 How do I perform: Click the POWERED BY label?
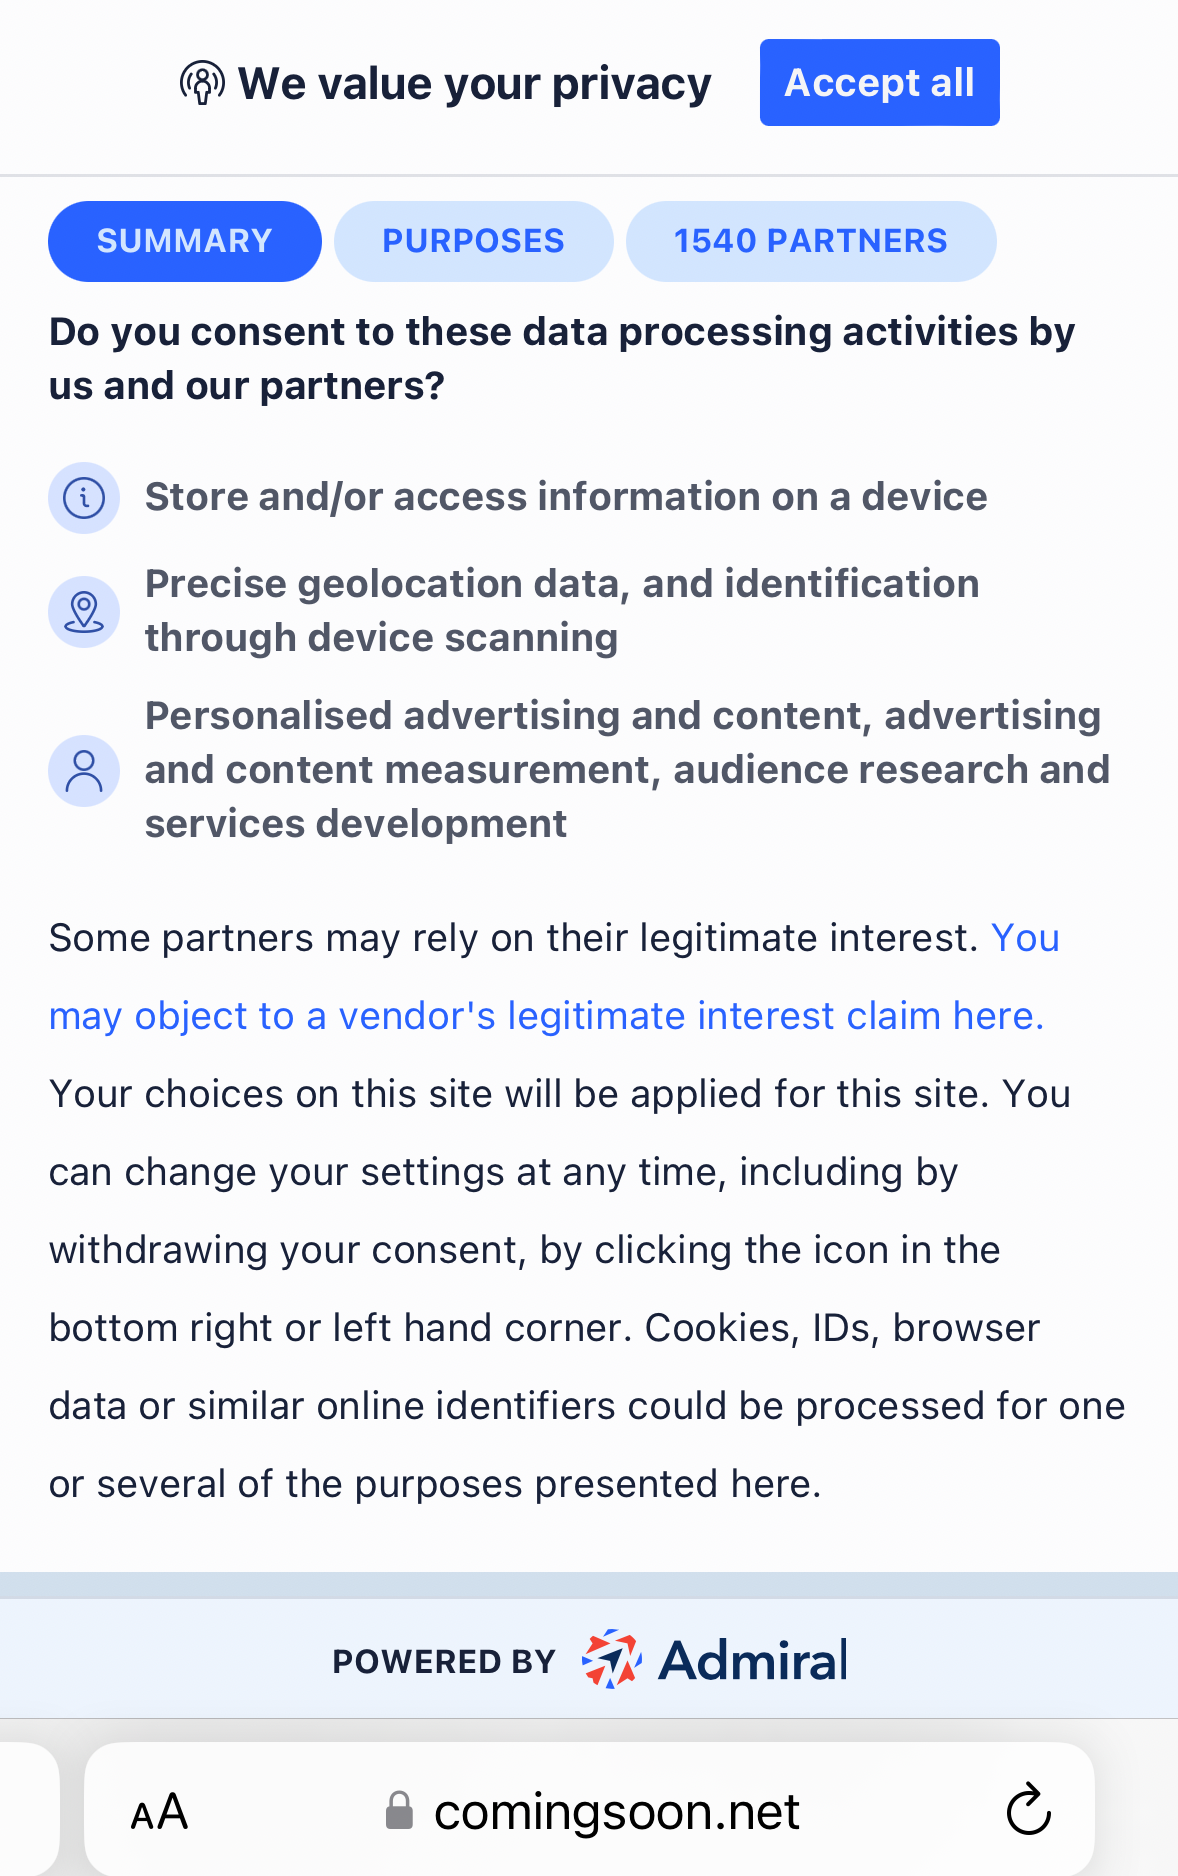(444, 1661)
